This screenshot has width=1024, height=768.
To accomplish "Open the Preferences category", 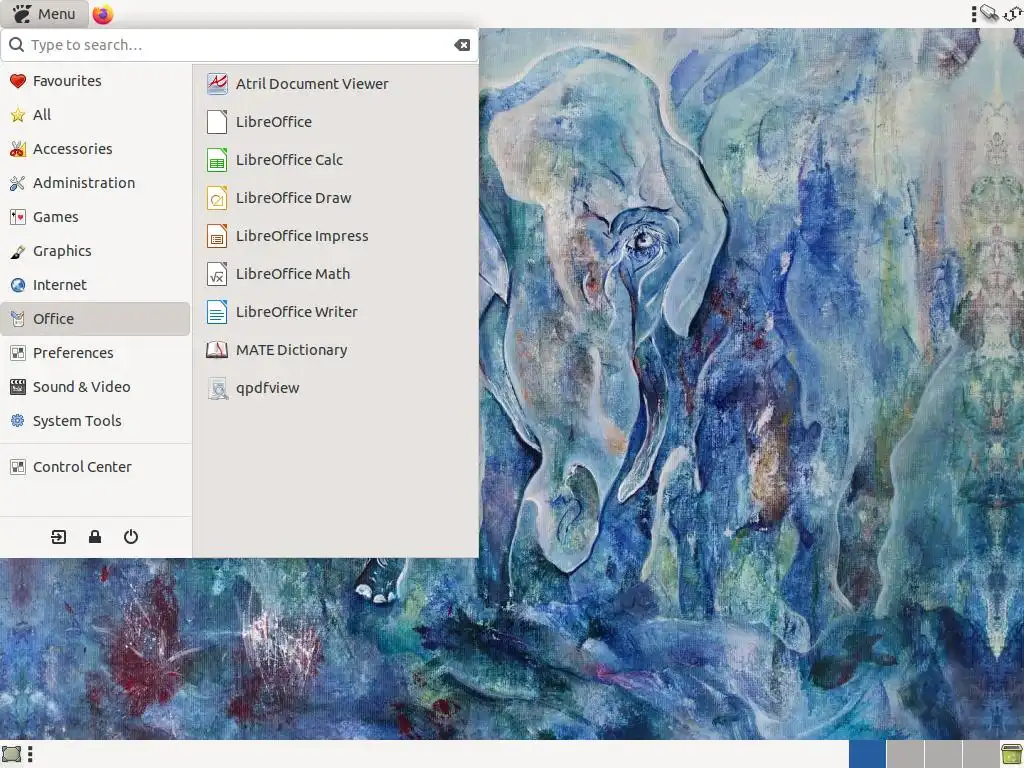I will pyautogui.click(x=95, y=353).
